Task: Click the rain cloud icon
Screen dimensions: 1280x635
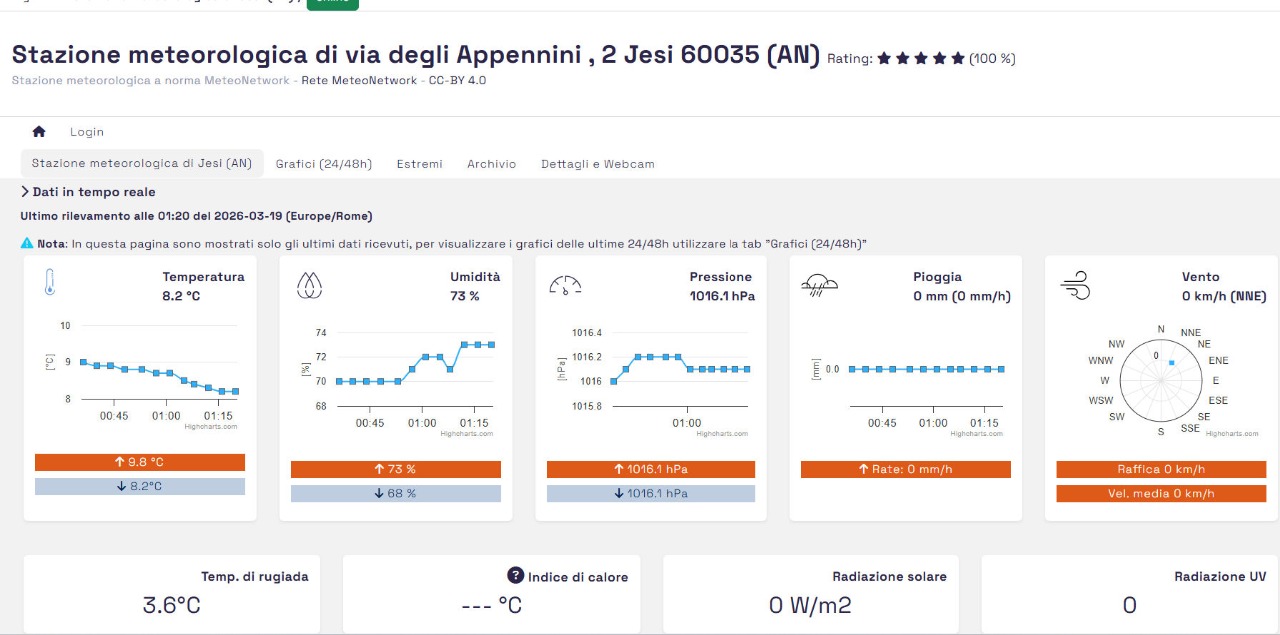Action: click(819, 286)
